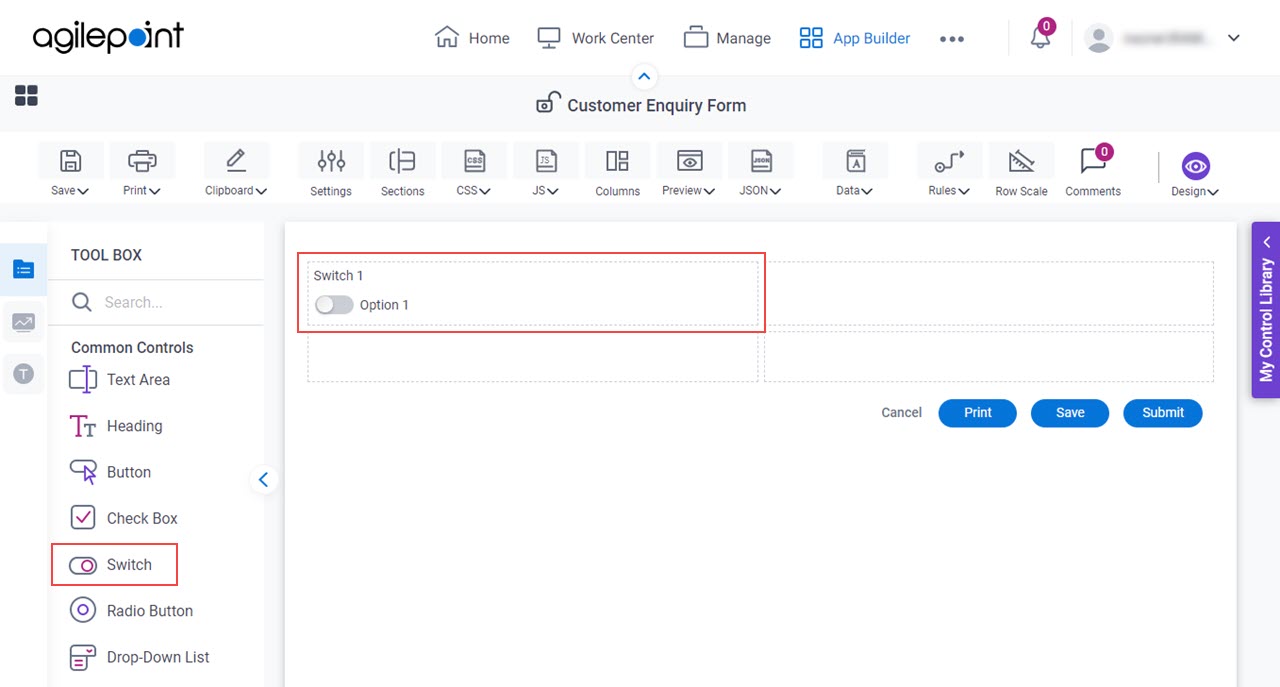Pick the Button control in toolbox
1280x687 pixels.
pyautogui.click(x=110, y=472)
